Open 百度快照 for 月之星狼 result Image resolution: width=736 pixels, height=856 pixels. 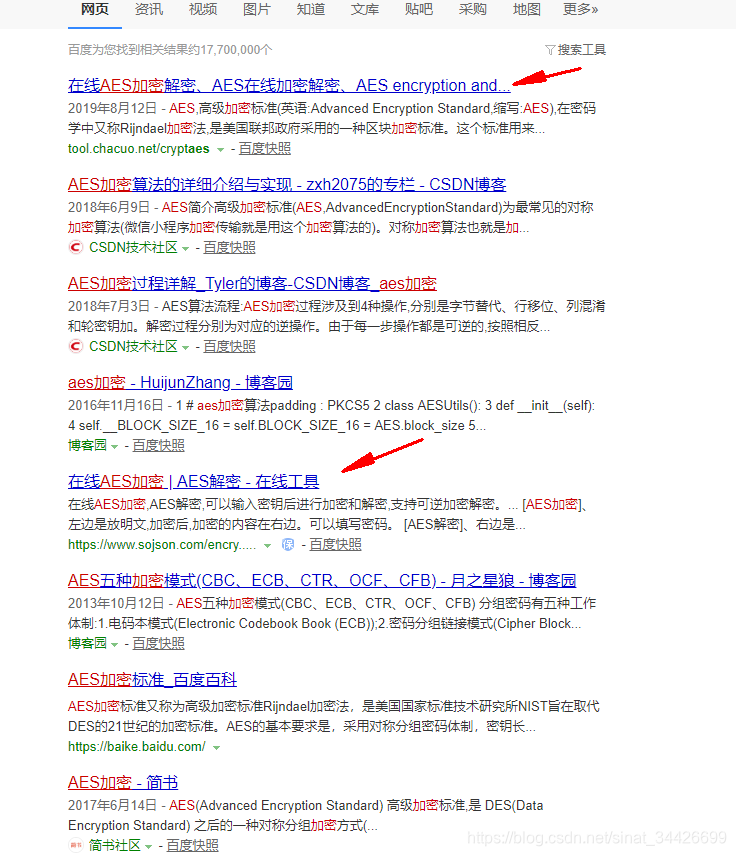pyautogui.click(x=158, y=643)
